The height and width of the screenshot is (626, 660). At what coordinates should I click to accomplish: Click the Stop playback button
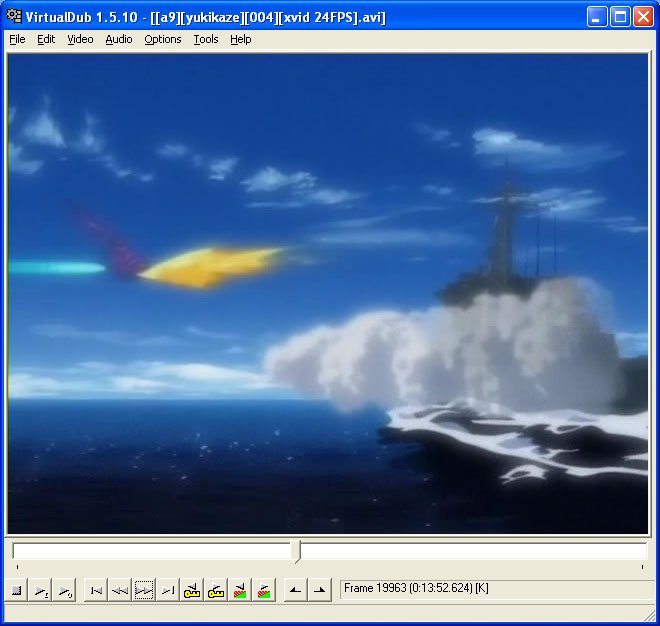tap(16, 591)
